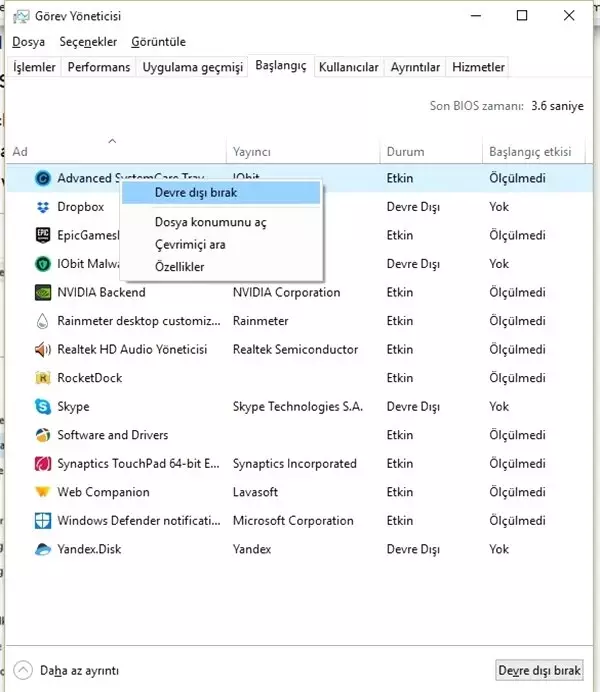
Task: Click Dropbox's Devre Dışı status cell
Action: (413, 207)
